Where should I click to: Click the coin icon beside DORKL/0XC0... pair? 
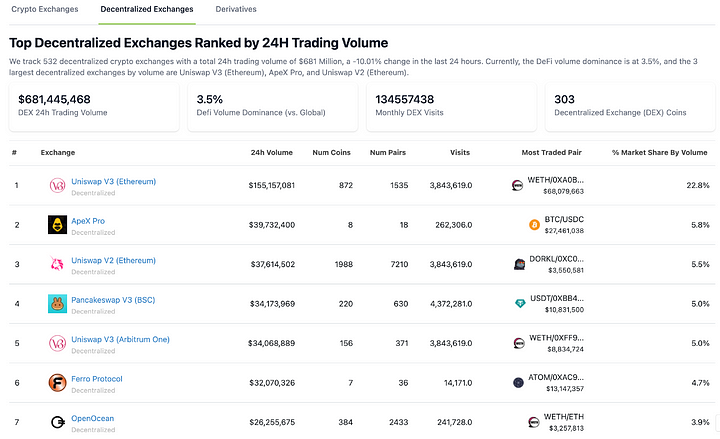pyautogui.click(x=519, y=264)
